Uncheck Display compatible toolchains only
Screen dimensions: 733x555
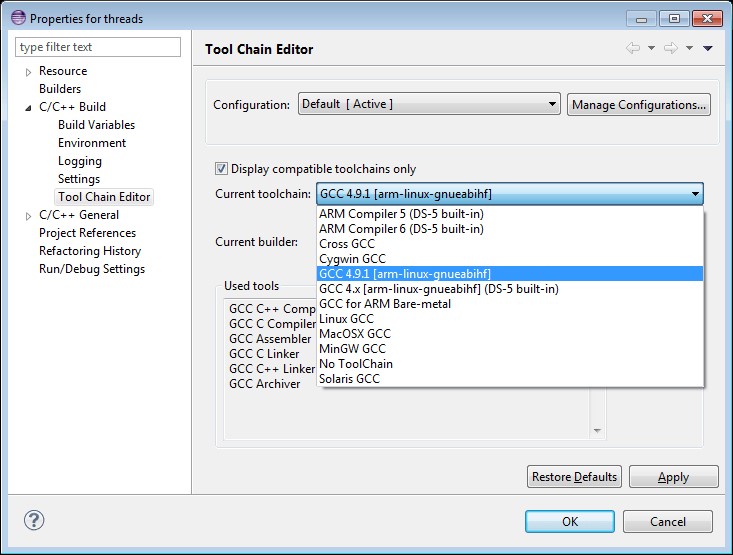coord(221,168)
